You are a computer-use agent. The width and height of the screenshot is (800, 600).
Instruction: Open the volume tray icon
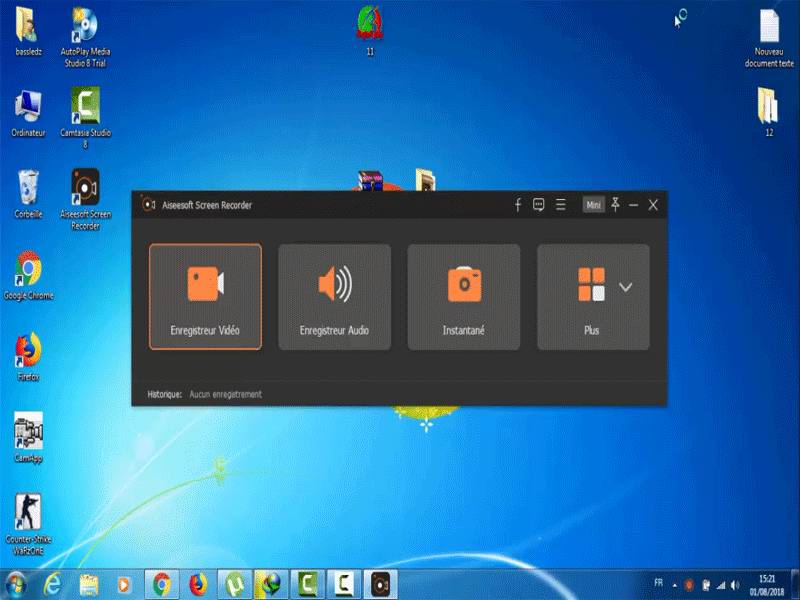[x=735, y=585]
